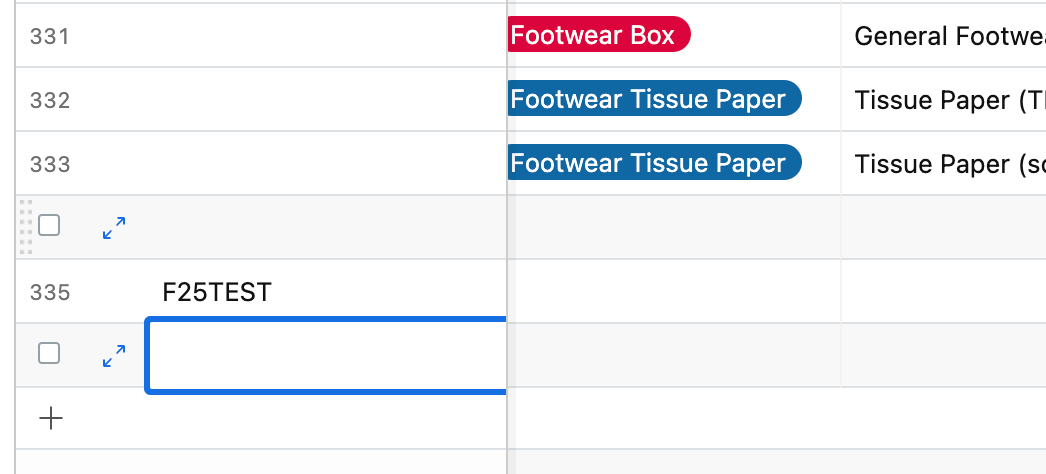Grab the dotted drag handle on the hovered row
This screenshot has height=474, width=1046.
tap(26, 227)
